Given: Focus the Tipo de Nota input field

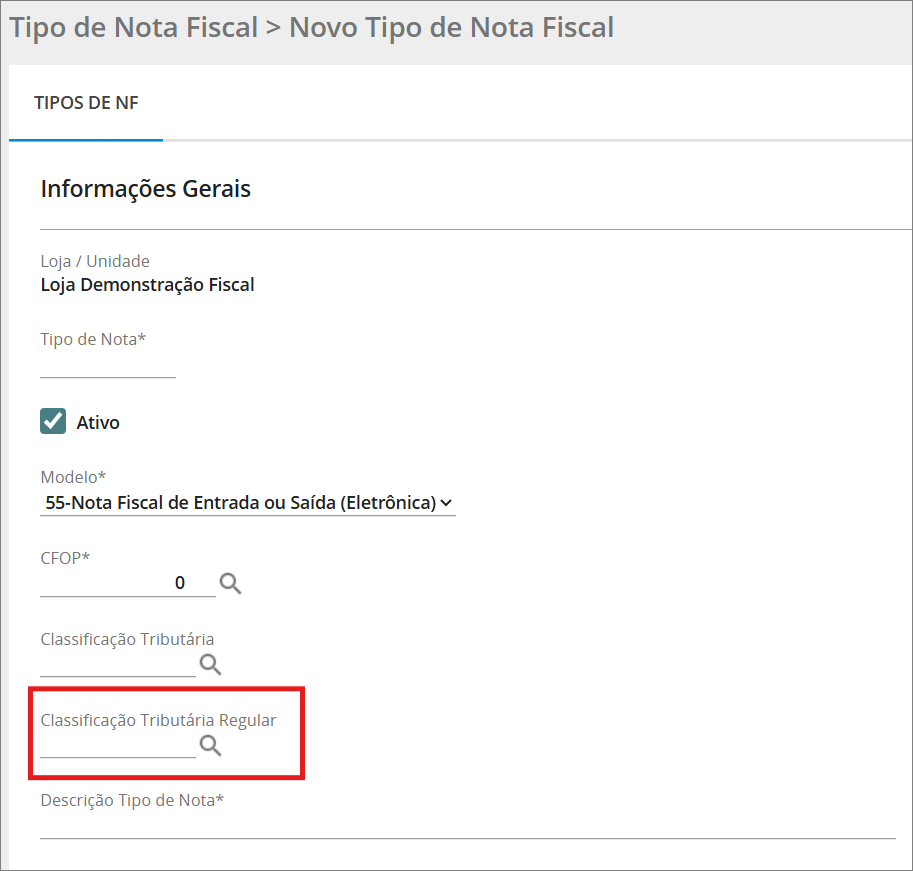Looking at the screenshot, I should pos(108,365).
